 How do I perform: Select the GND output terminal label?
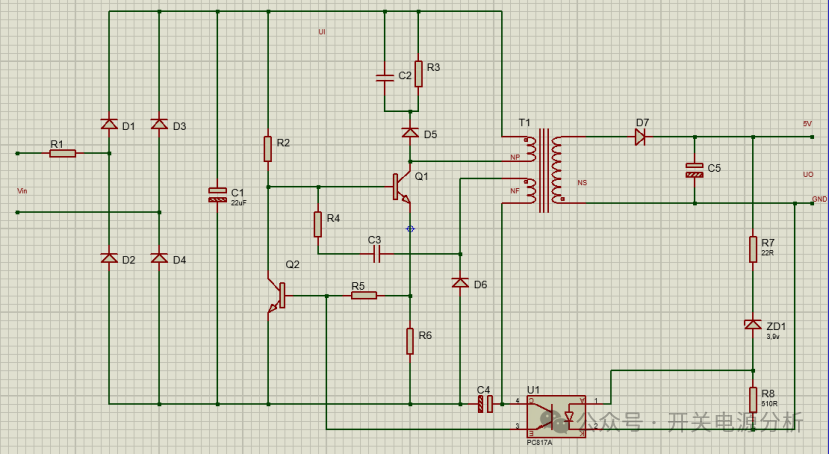point(819,199)
